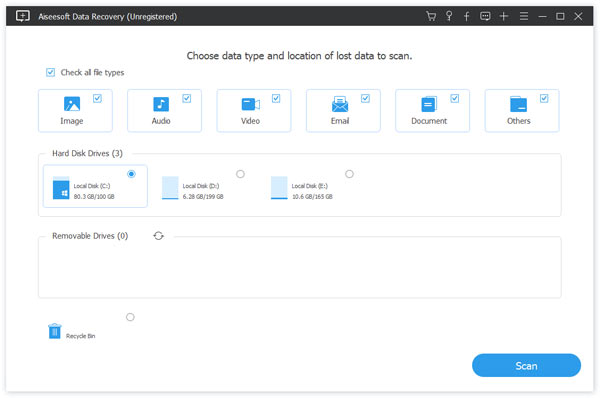Image resolution: width=600 pixels, height=398 pixels.
Task: Open the shopping cart purchase icon
Action: (431, 16)
